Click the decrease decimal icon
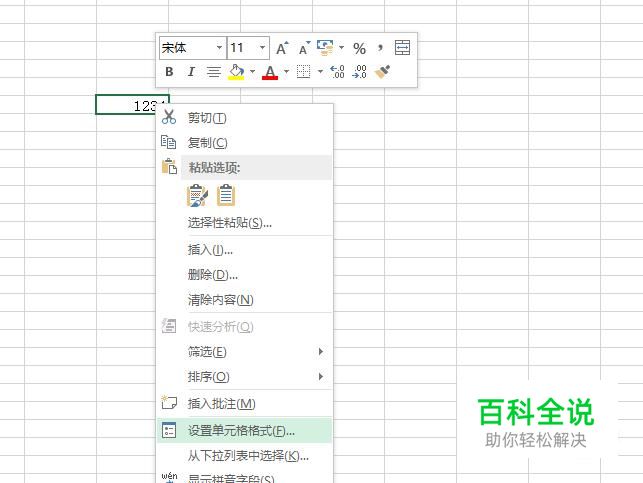This screenshot has height=483, width=643. (360, 72)
